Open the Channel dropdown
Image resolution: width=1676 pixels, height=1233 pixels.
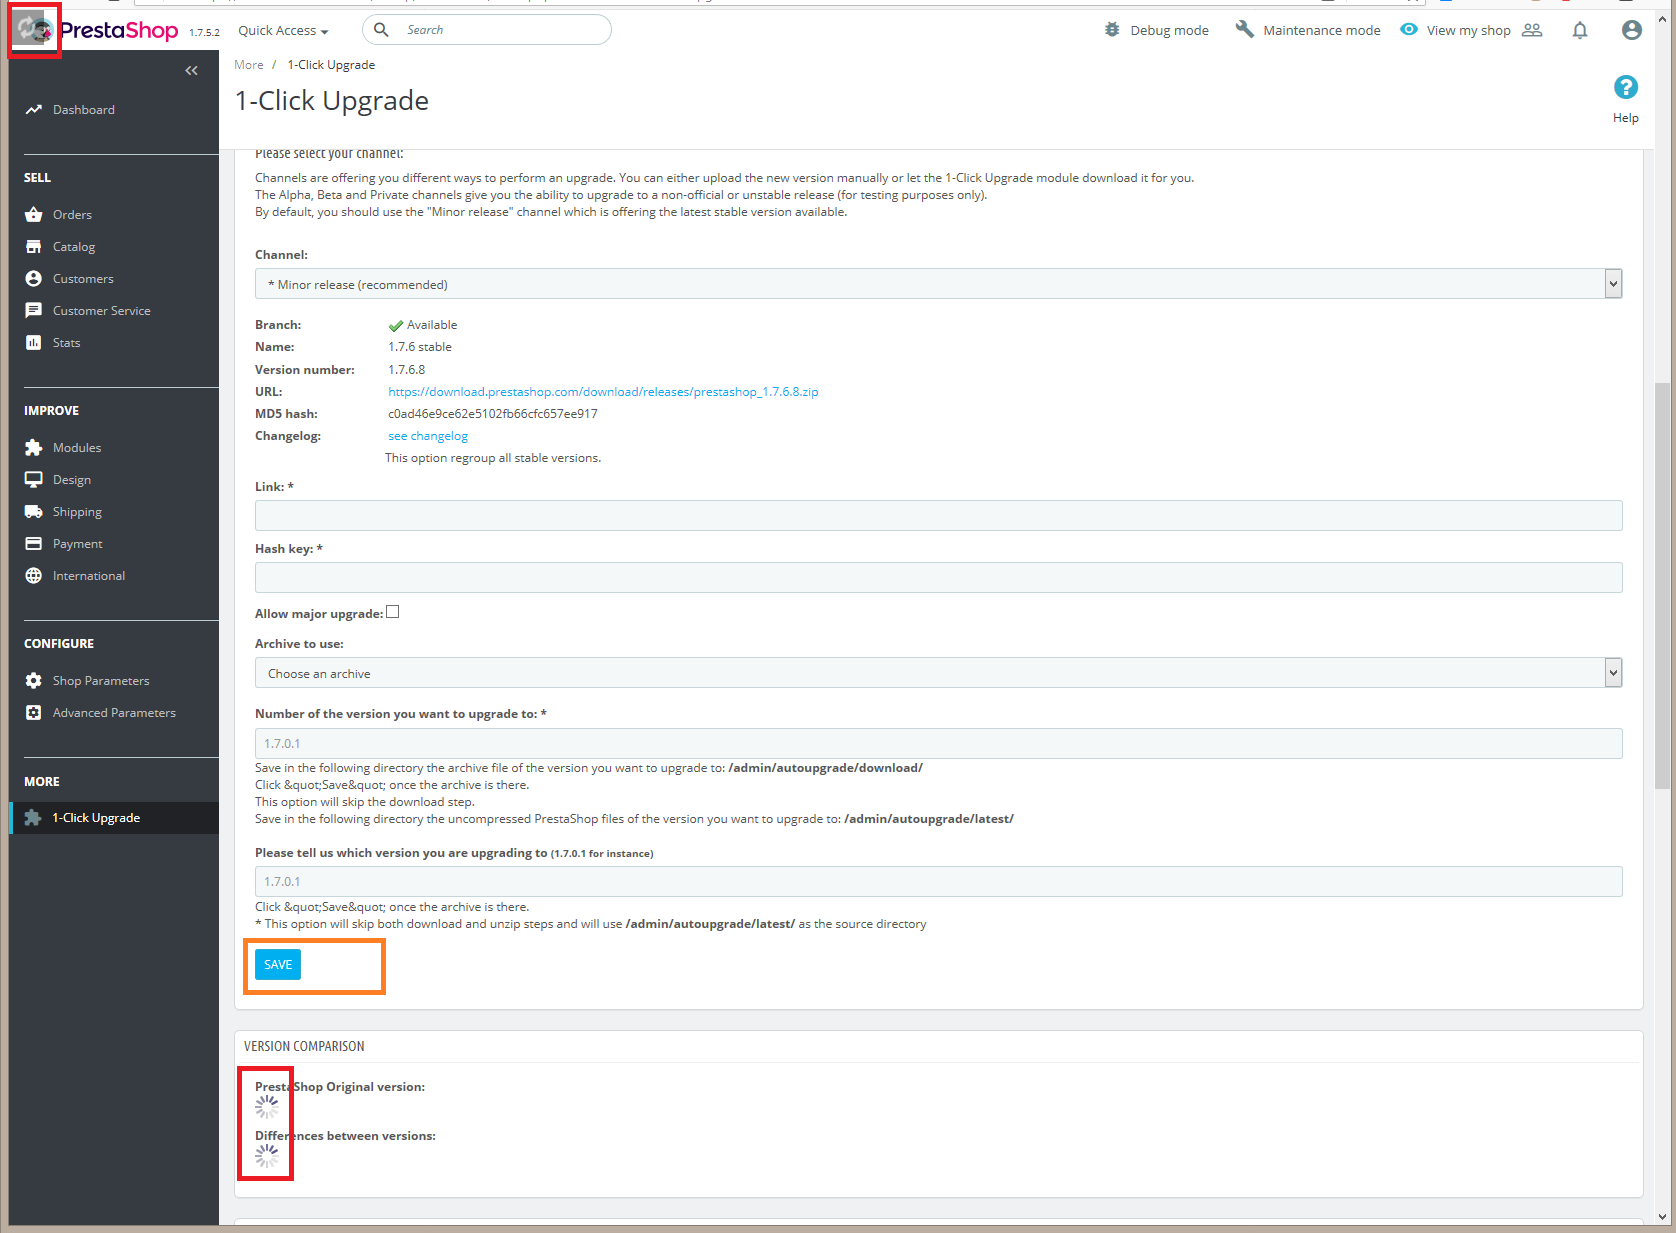tap(938, 284)
